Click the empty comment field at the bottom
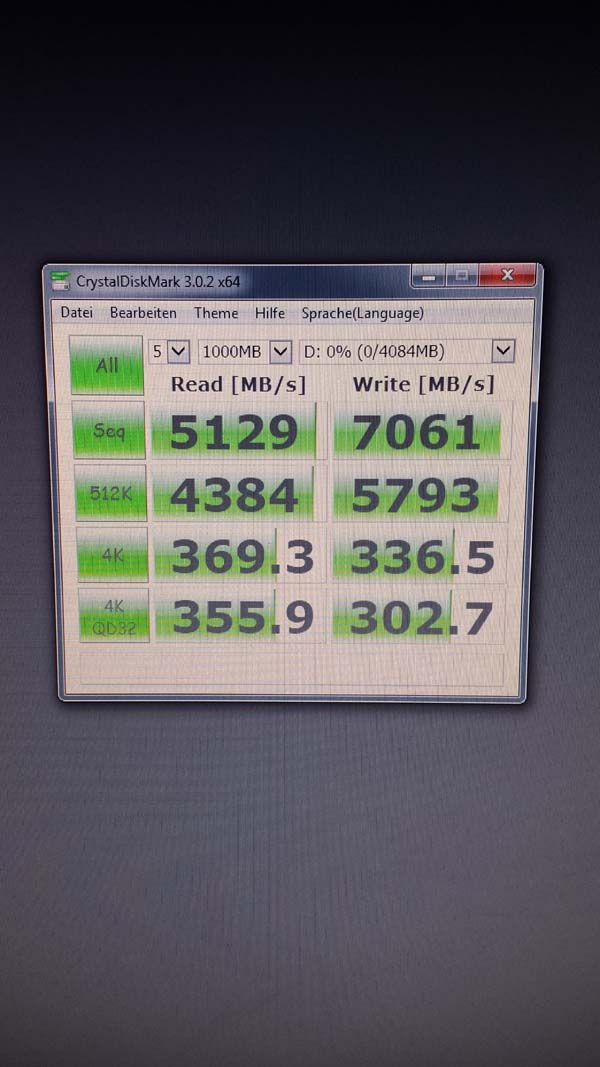Viewport: 600px width, 1067px height. point(292,669)
